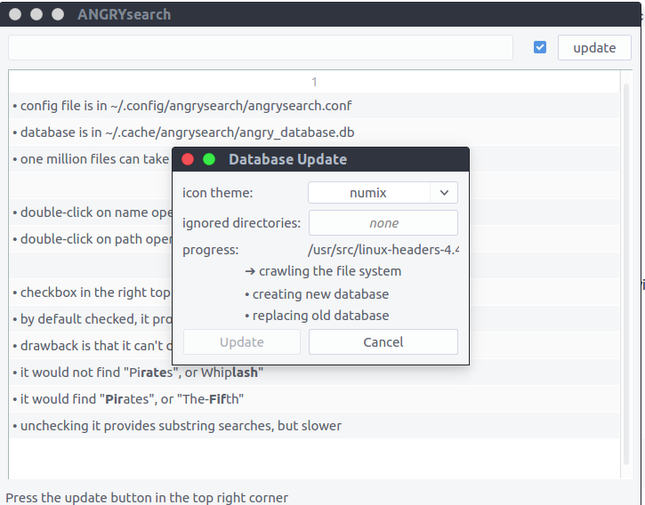645x505 pixels.
Task: Focus the main search text box
Action: tap(260, 47)
